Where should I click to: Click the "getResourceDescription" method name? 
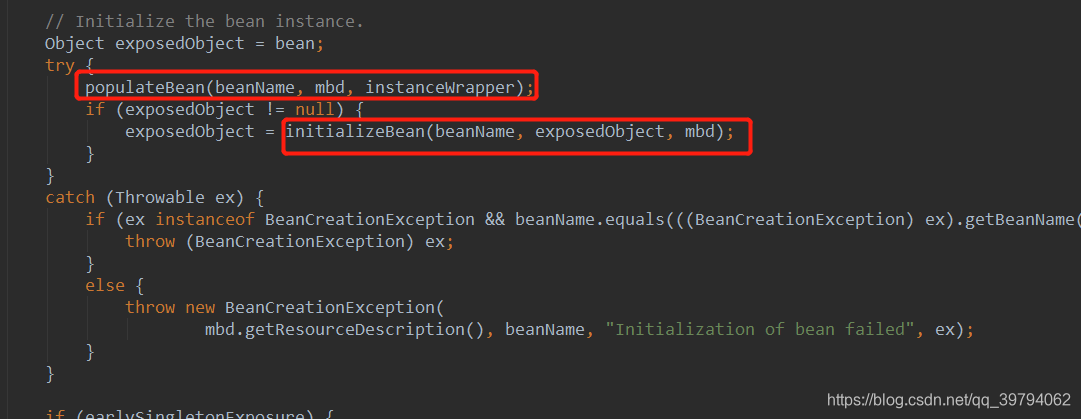pyautogui.click(x=355, y=329)
